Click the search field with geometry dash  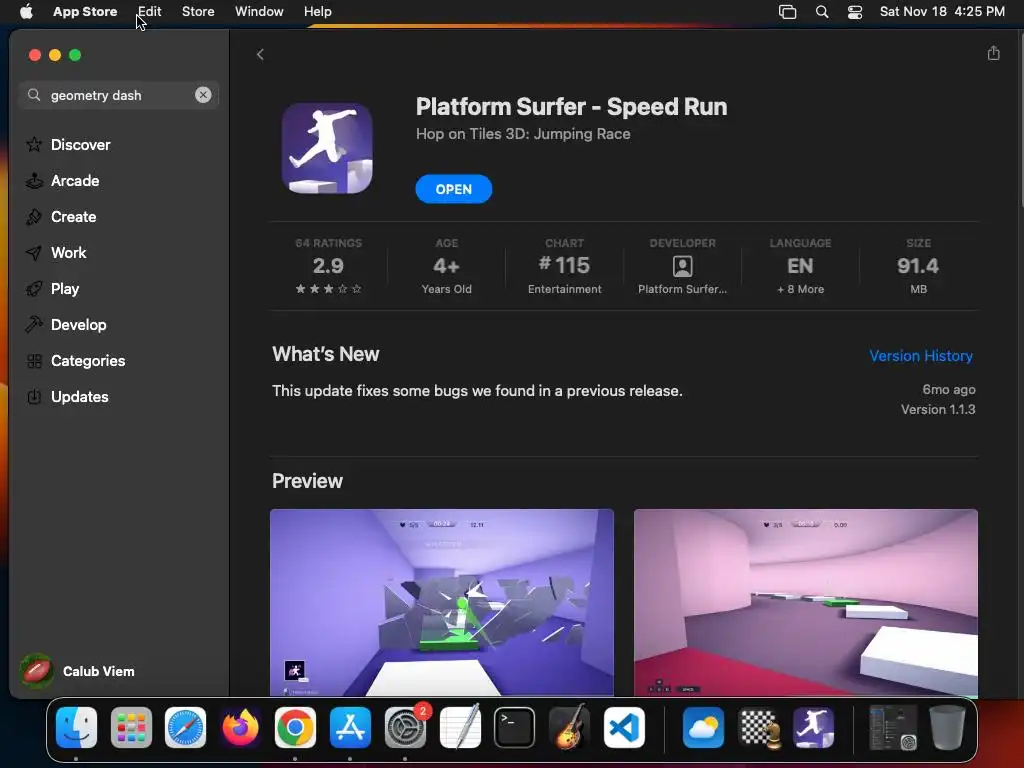(119, 95)
